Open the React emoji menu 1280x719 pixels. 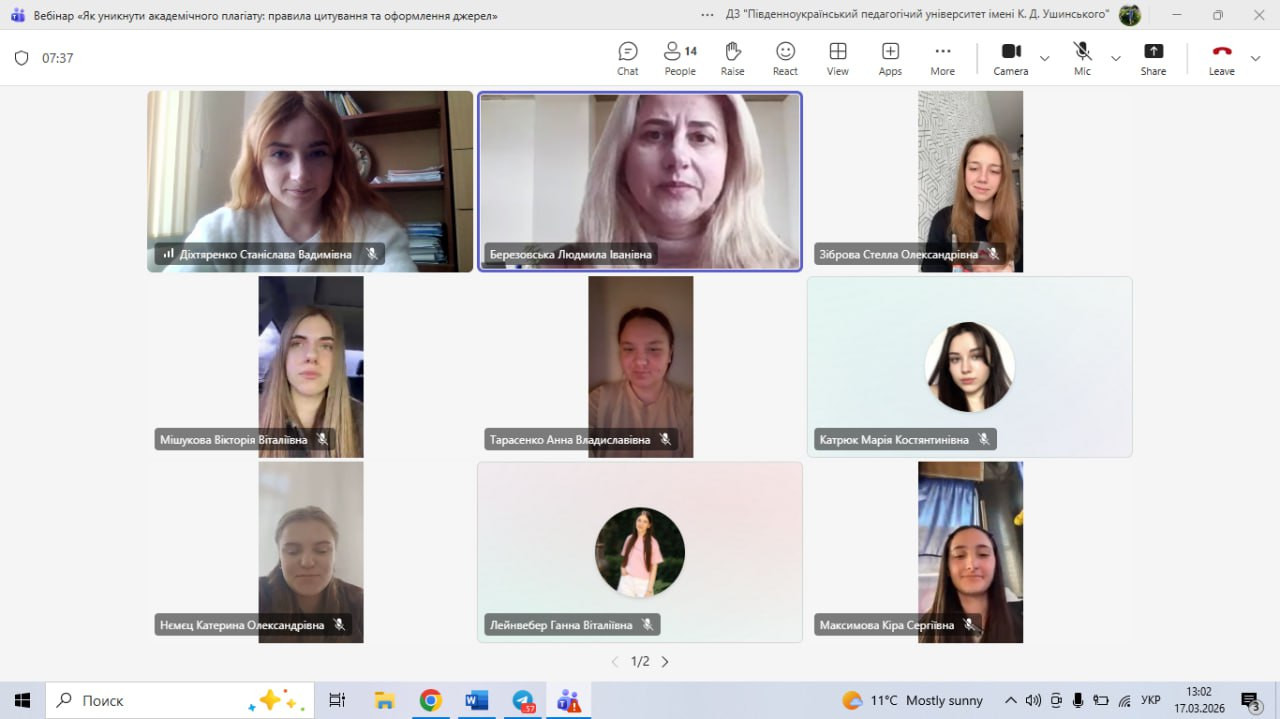click(x=785, y=58)
